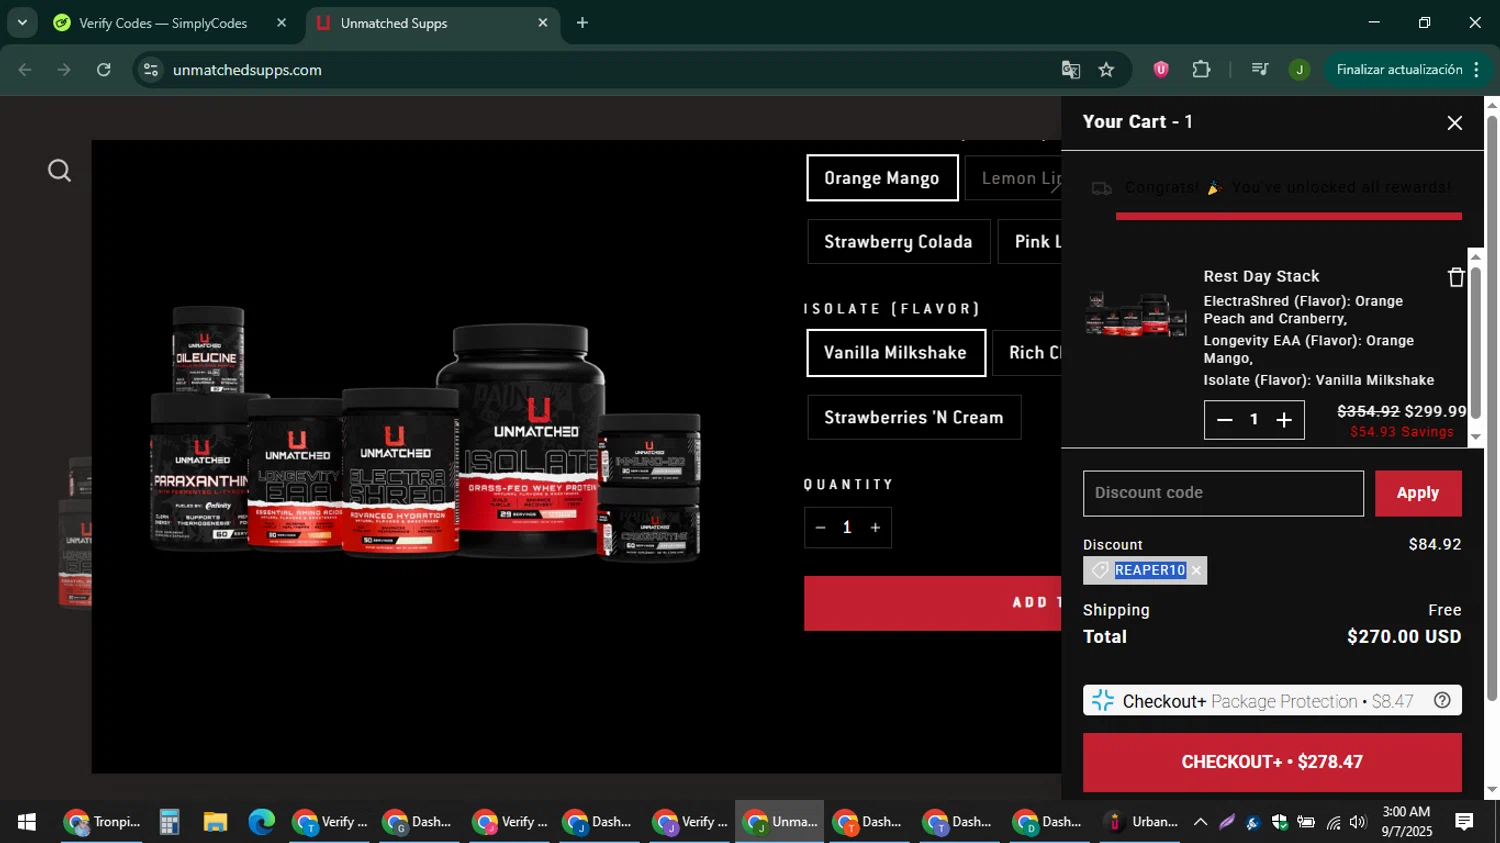Remove the REAPER10 discount code

[x=1196, y=571]
